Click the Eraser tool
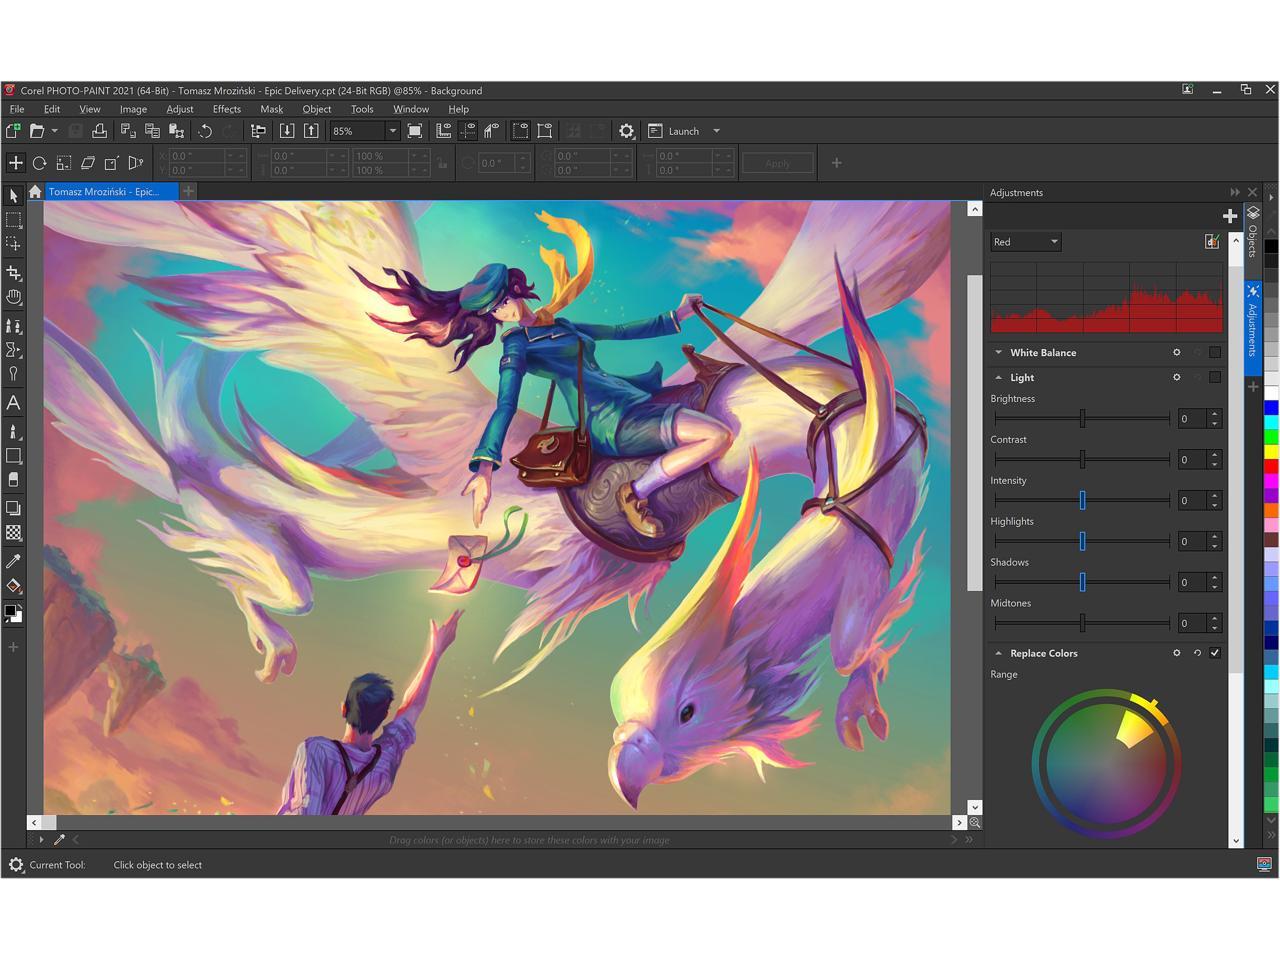 point(14,480)
